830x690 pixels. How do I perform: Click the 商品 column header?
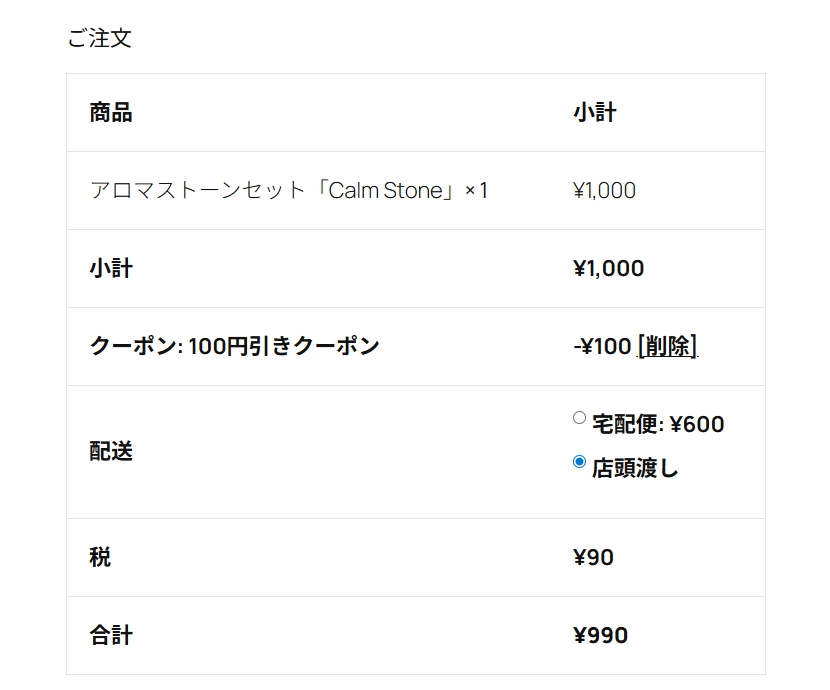coord(111,113)
